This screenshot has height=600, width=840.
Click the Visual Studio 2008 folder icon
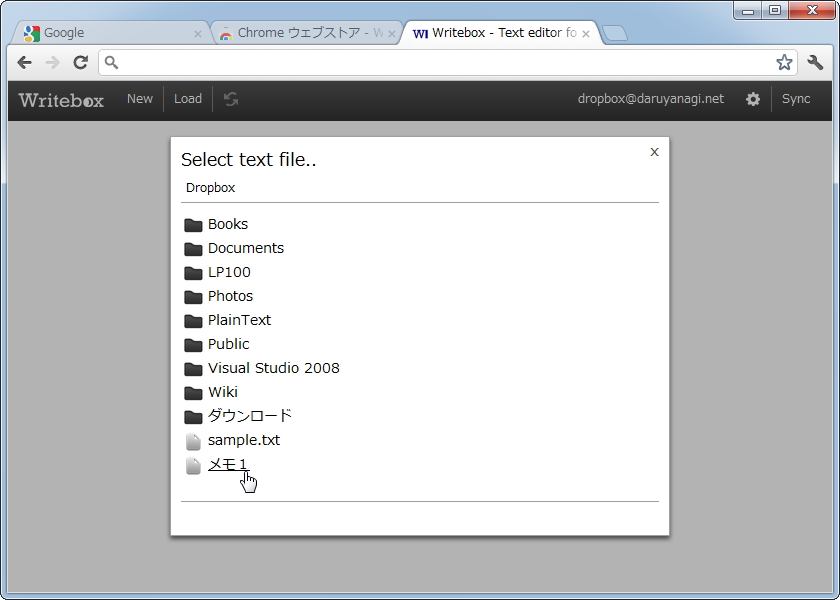193,369
